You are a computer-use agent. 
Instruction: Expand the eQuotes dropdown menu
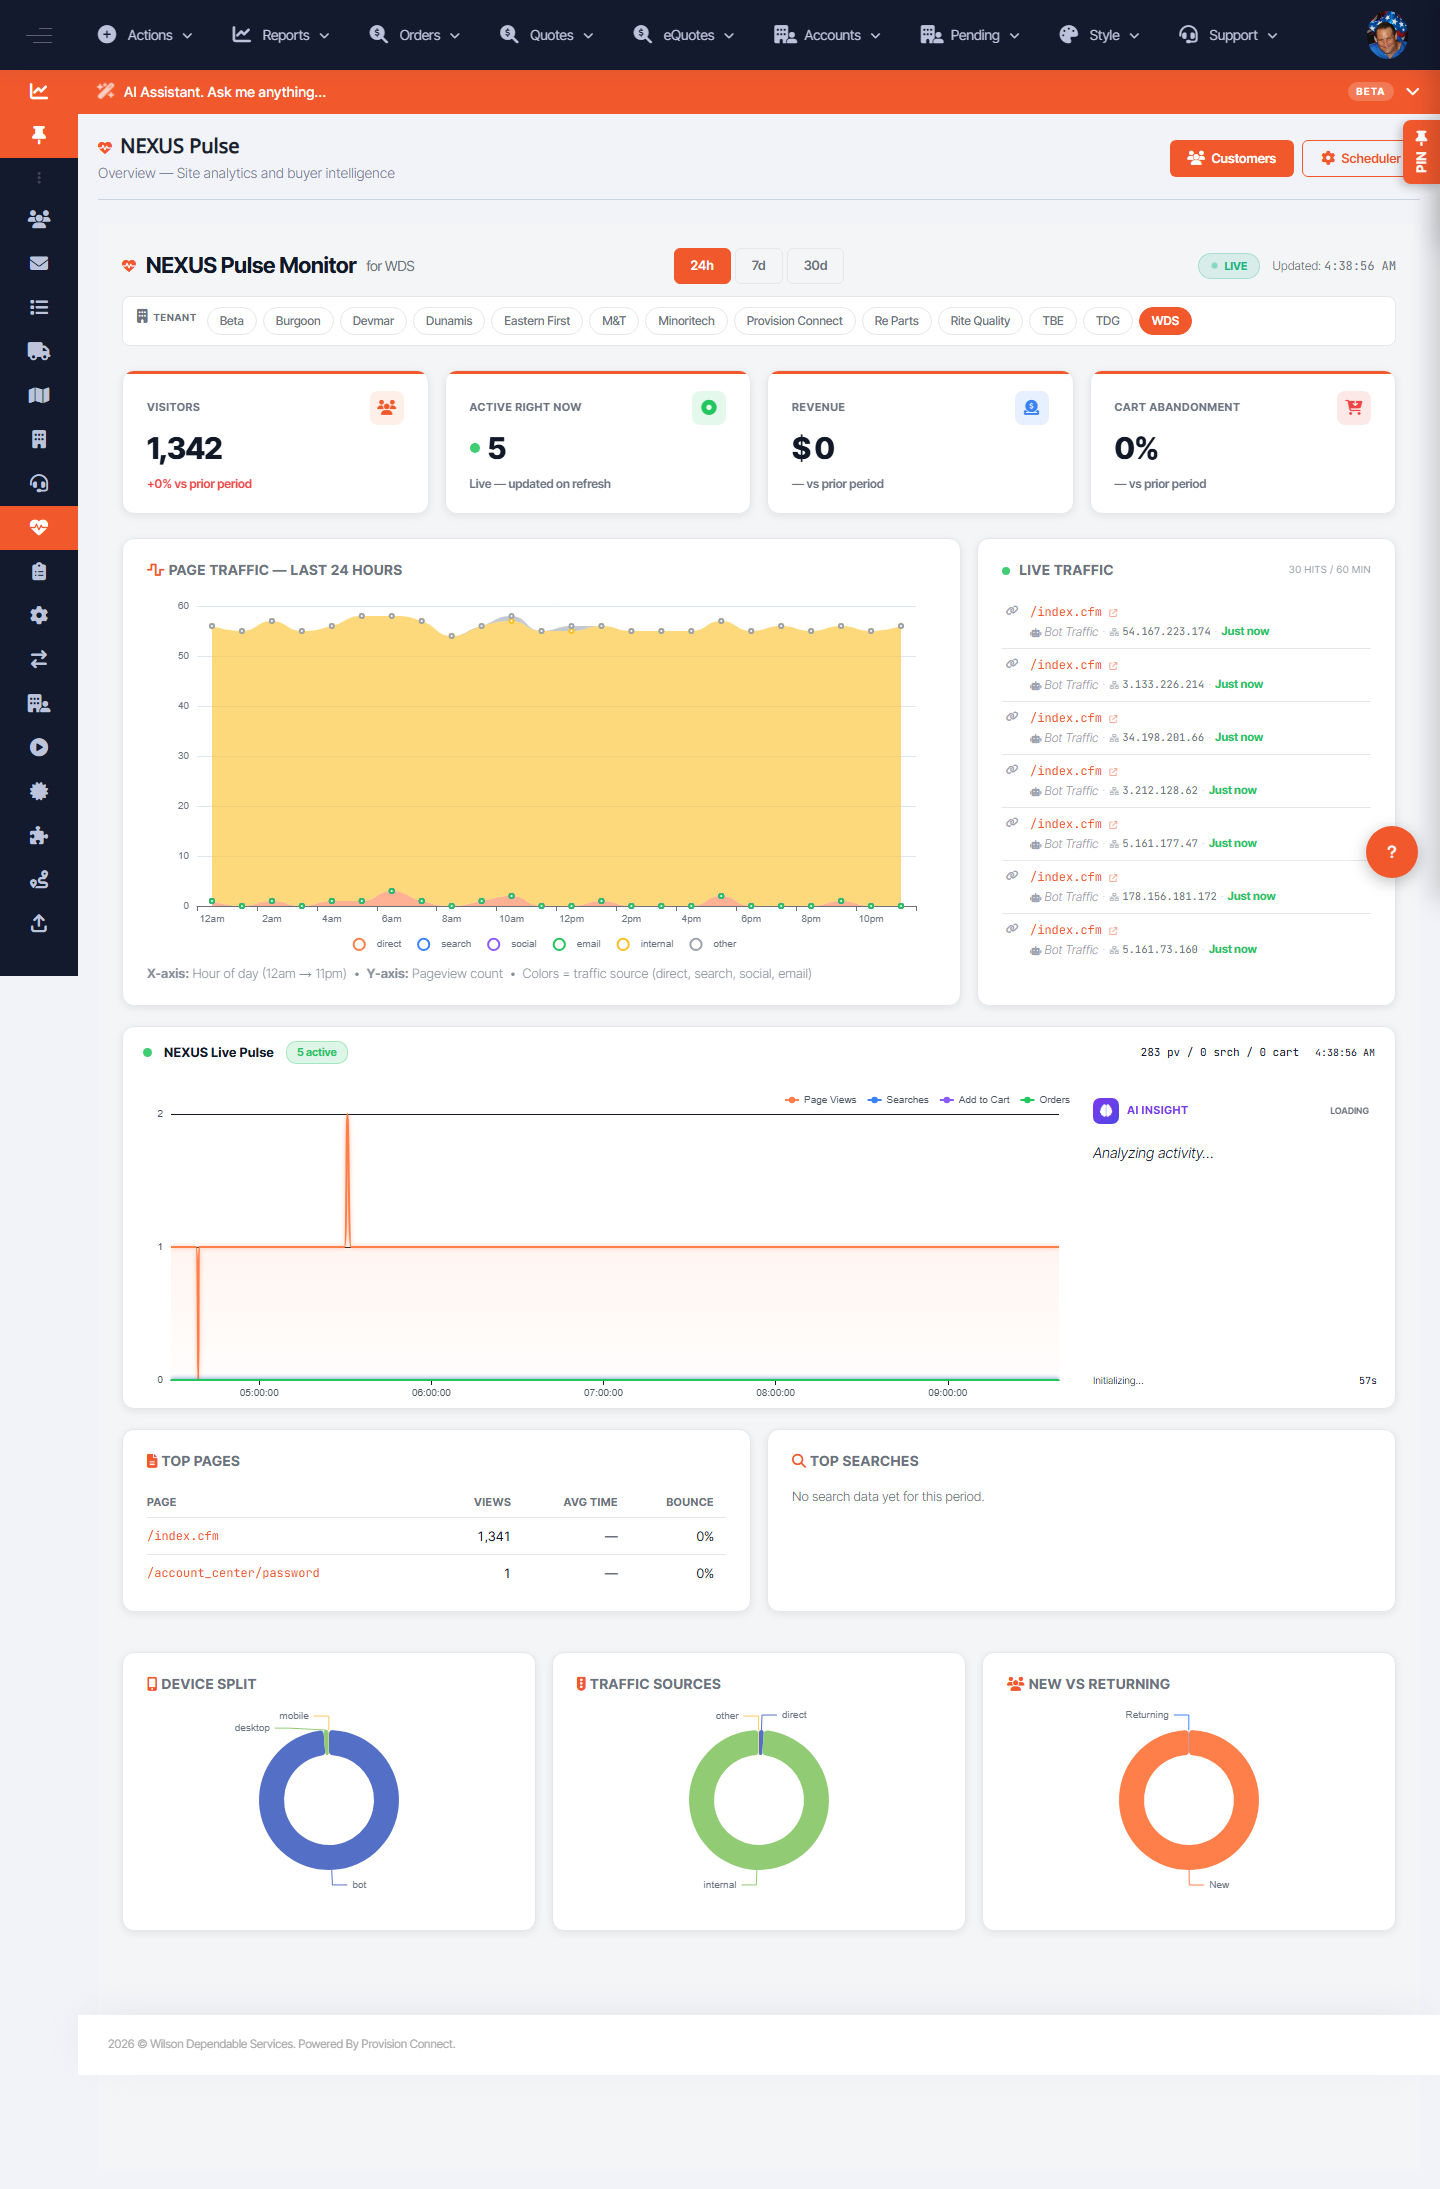tap(685, 35)
